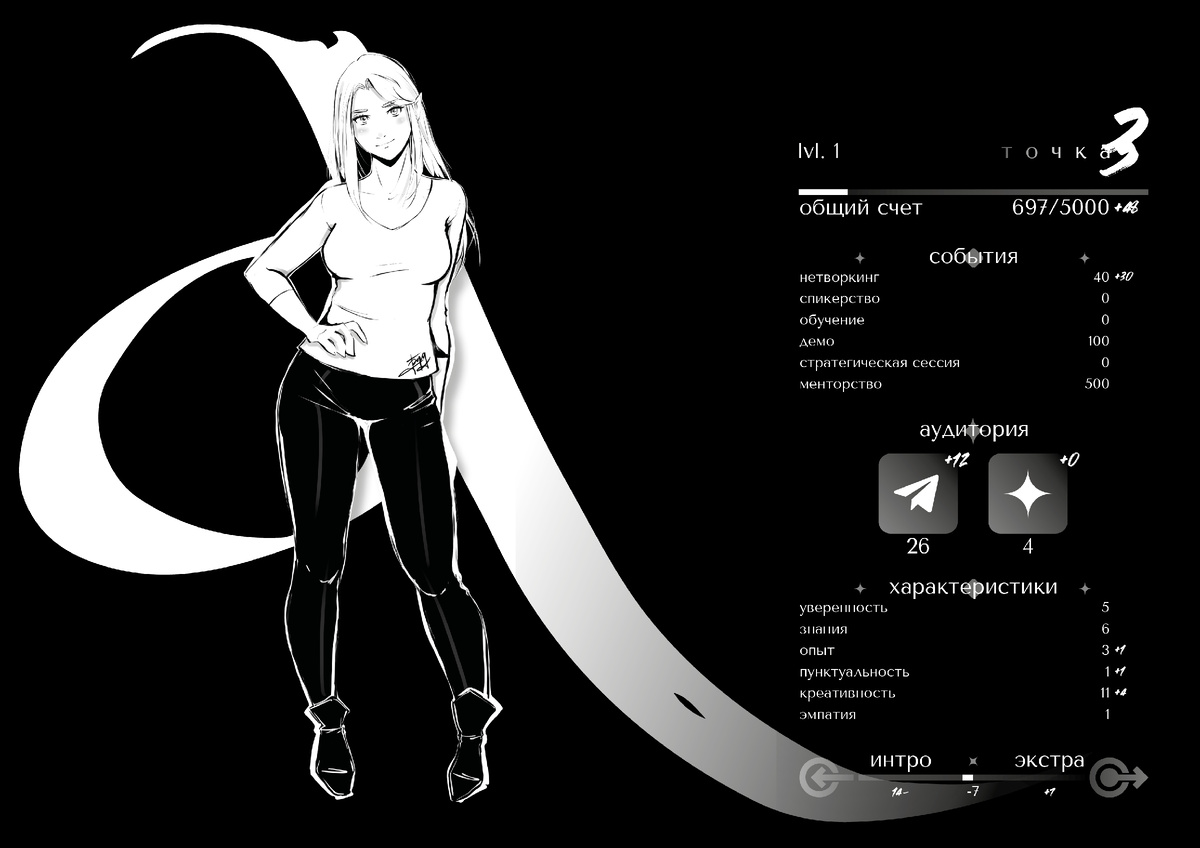The image size is (1200, 848).
Task: Click the нетворкинг value 40
Action: point(1101,277)
